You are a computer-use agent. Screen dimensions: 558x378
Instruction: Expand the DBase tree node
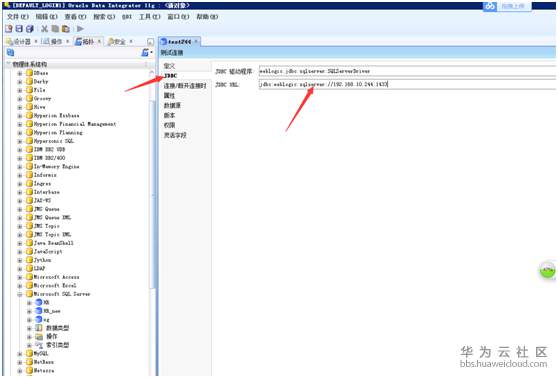[x=20, y=73]
